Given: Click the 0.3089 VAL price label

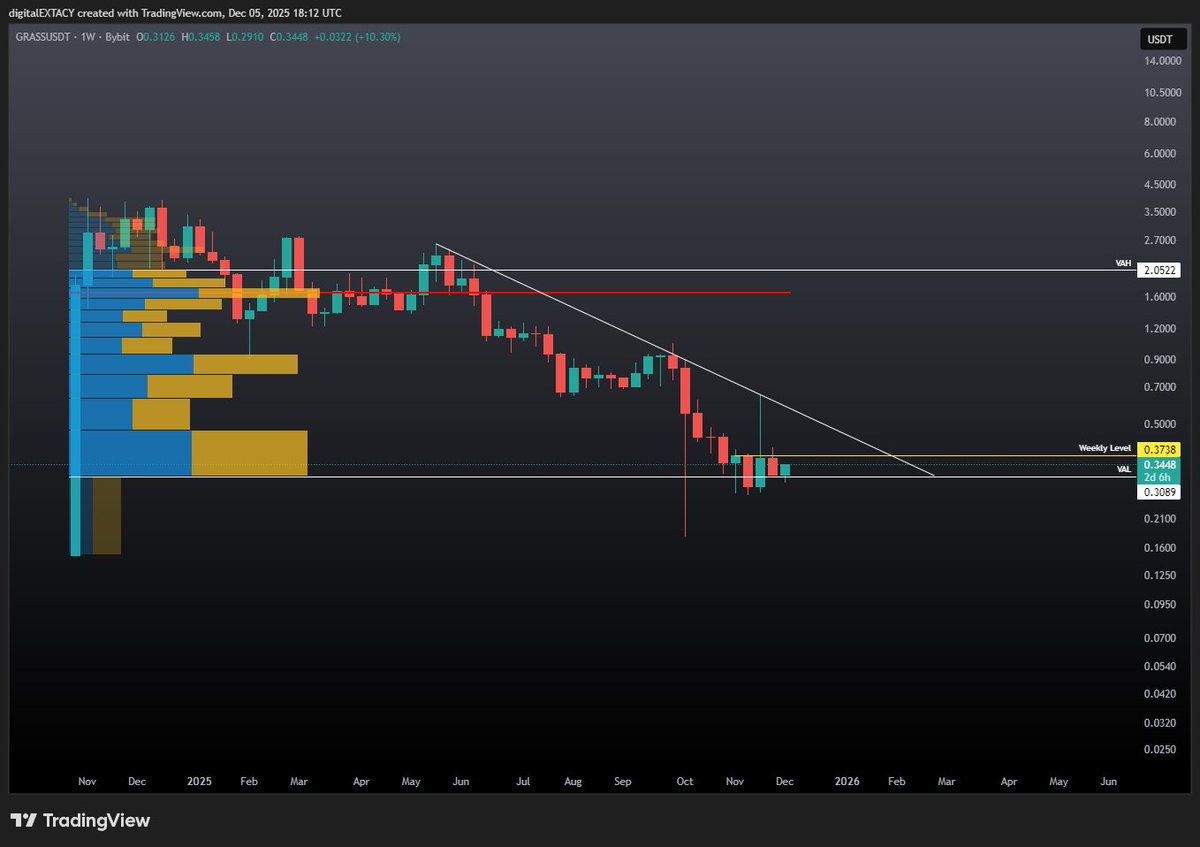Looking at the screenshot, I should (1160, 492).
